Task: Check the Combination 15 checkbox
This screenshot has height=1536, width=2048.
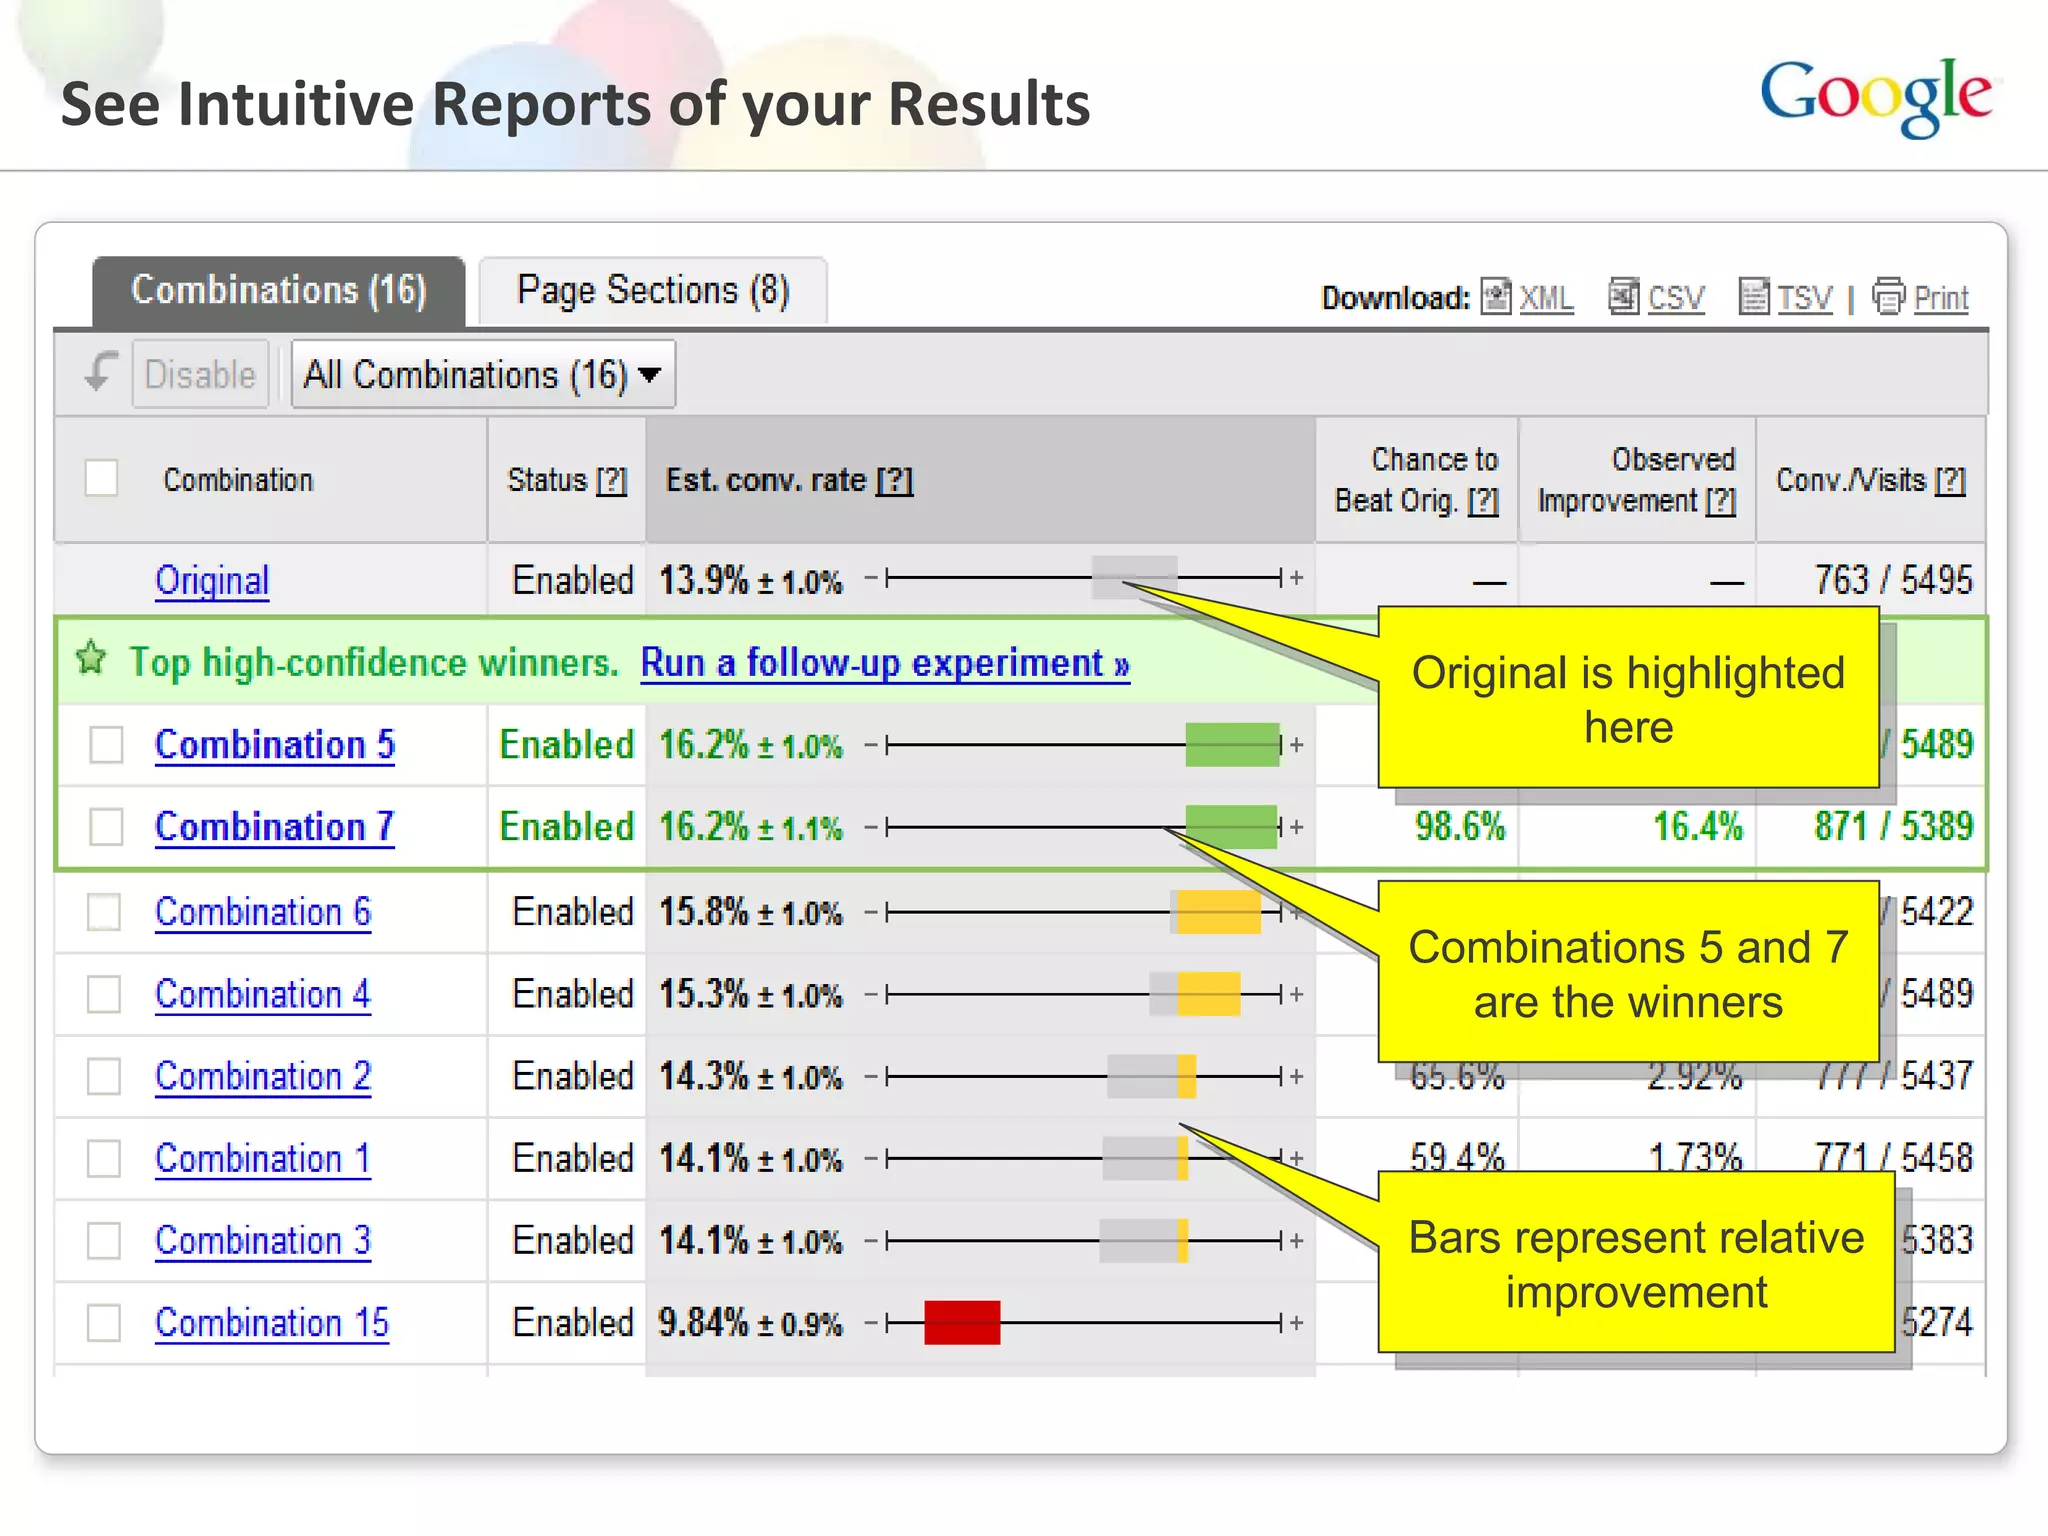Action: (104, 1323)
